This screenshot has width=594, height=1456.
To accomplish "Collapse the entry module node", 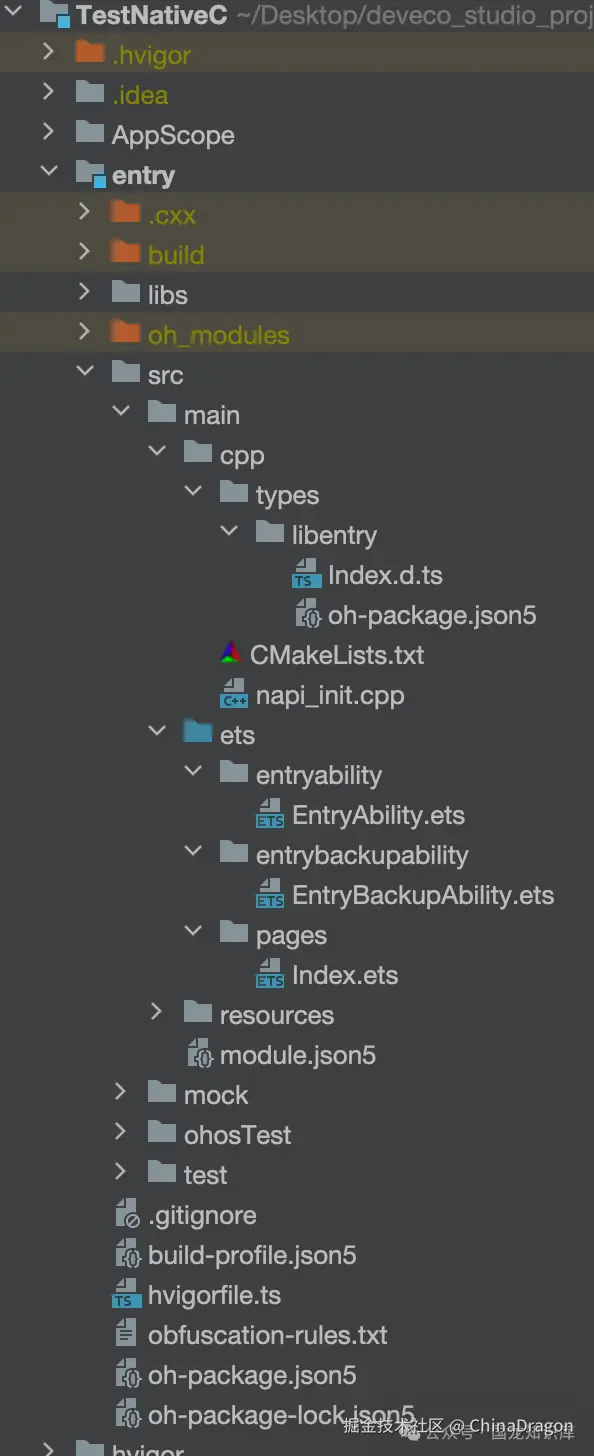I will [x=48, y=173].
